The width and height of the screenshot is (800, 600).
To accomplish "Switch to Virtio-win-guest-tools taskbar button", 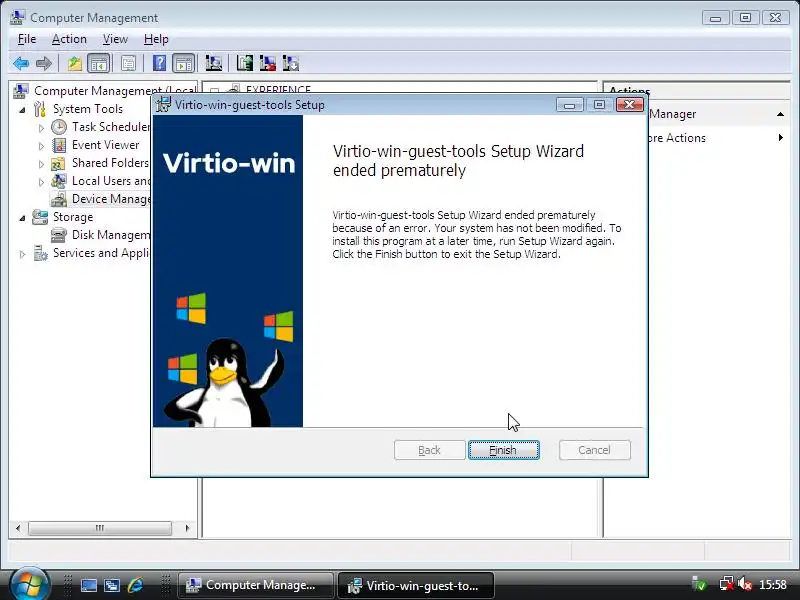I will click(416, 585).
